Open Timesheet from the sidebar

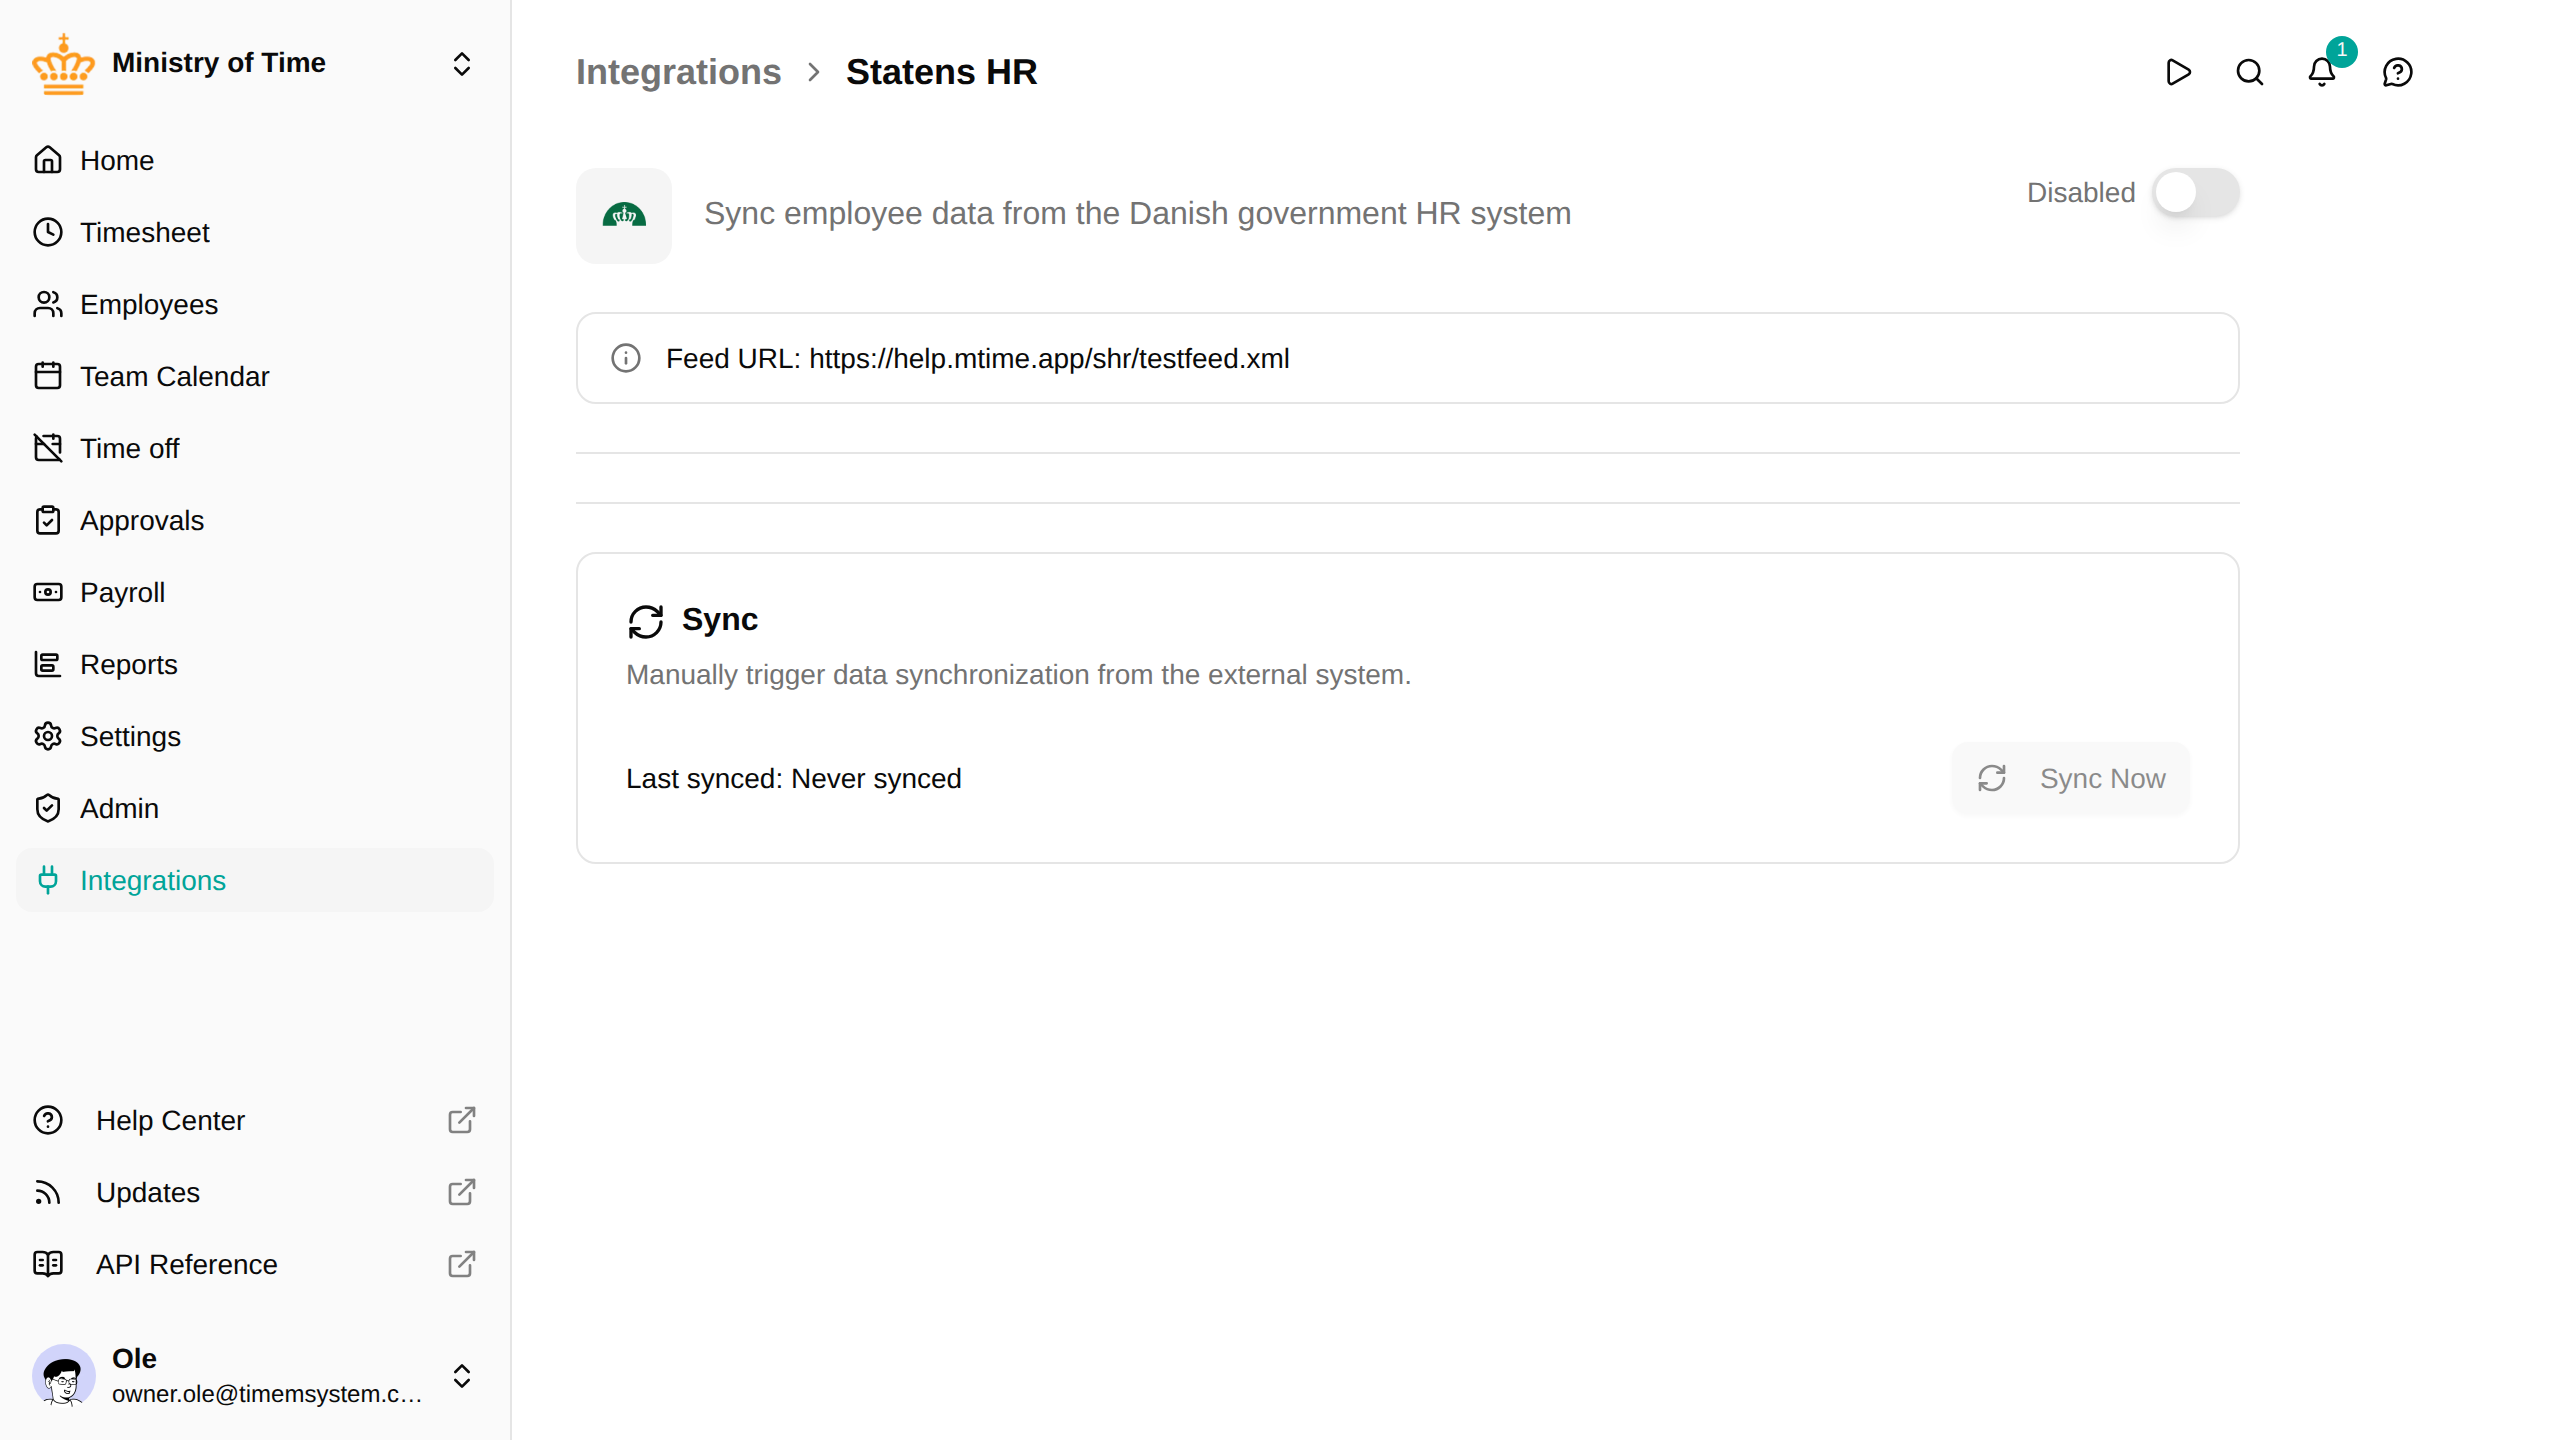(x=255, y=232)
